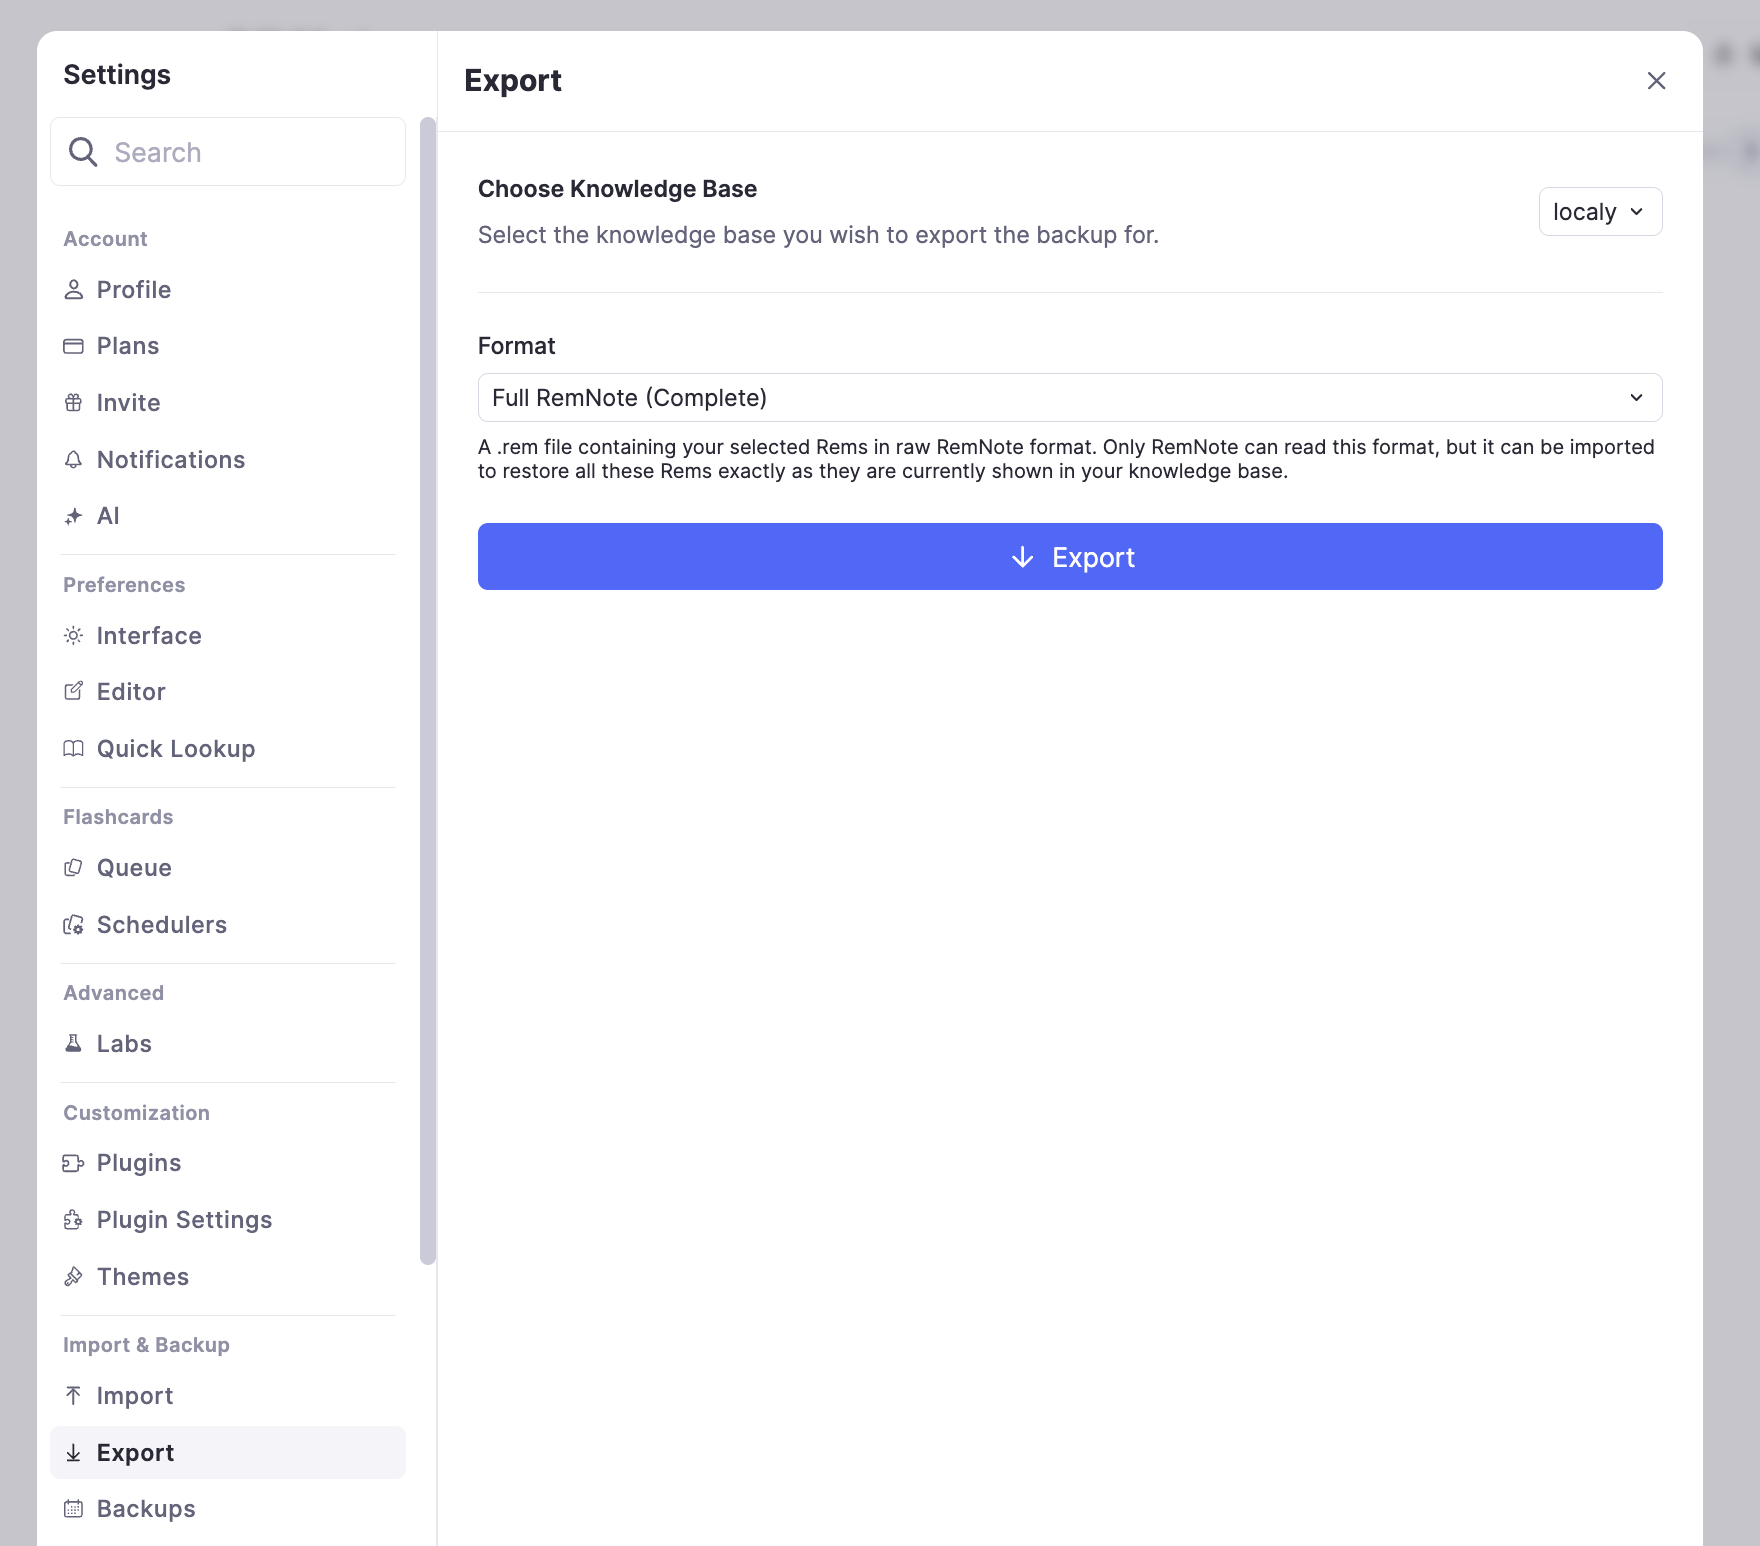
Task: Select Quick Lookup in the sidebar
Action: (175, 749)
